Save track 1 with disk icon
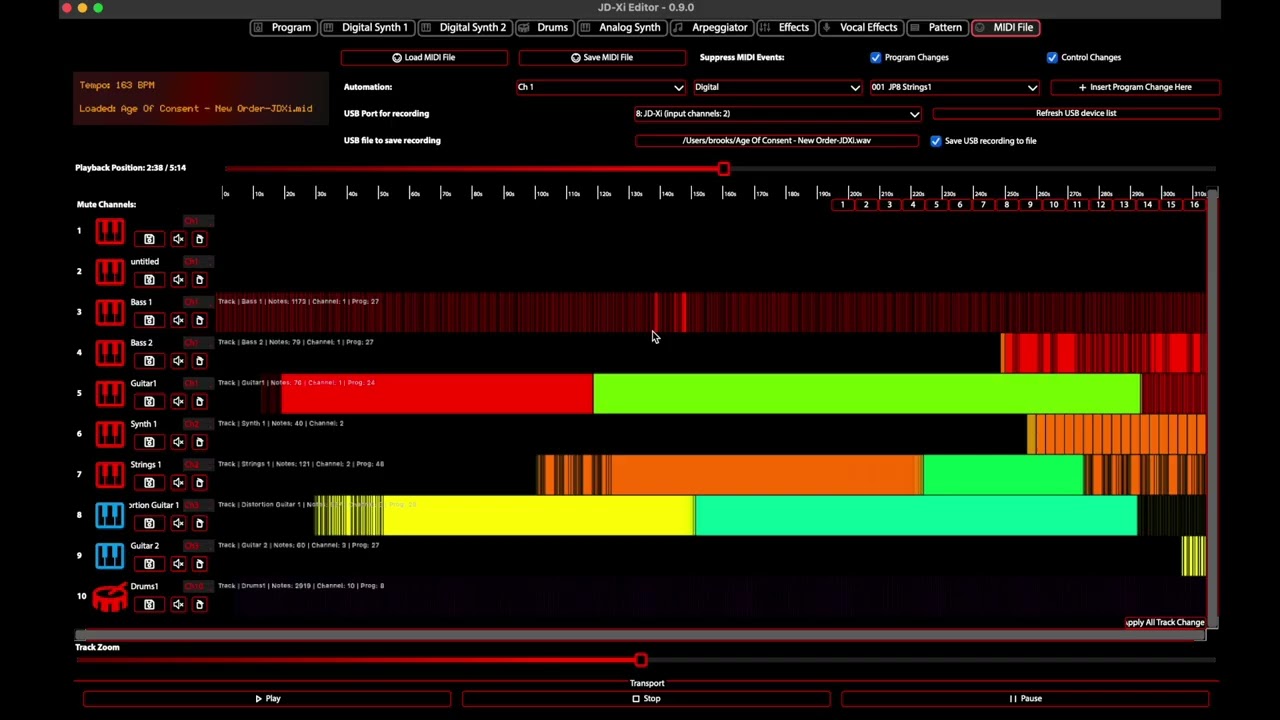Screen dimensions: 1280x720 [x=149, y=239]
